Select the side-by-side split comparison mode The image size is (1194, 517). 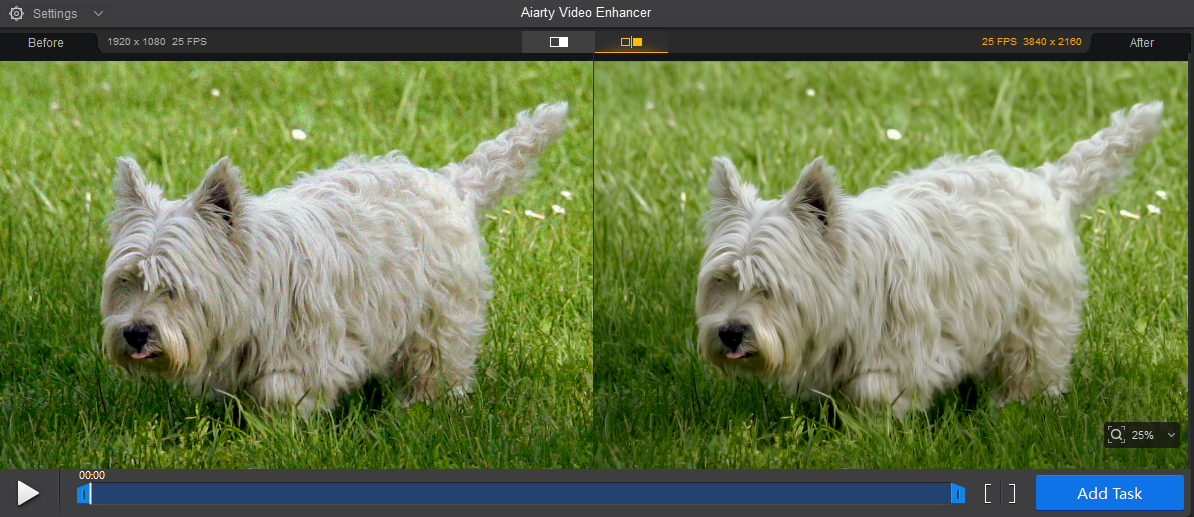631,42
